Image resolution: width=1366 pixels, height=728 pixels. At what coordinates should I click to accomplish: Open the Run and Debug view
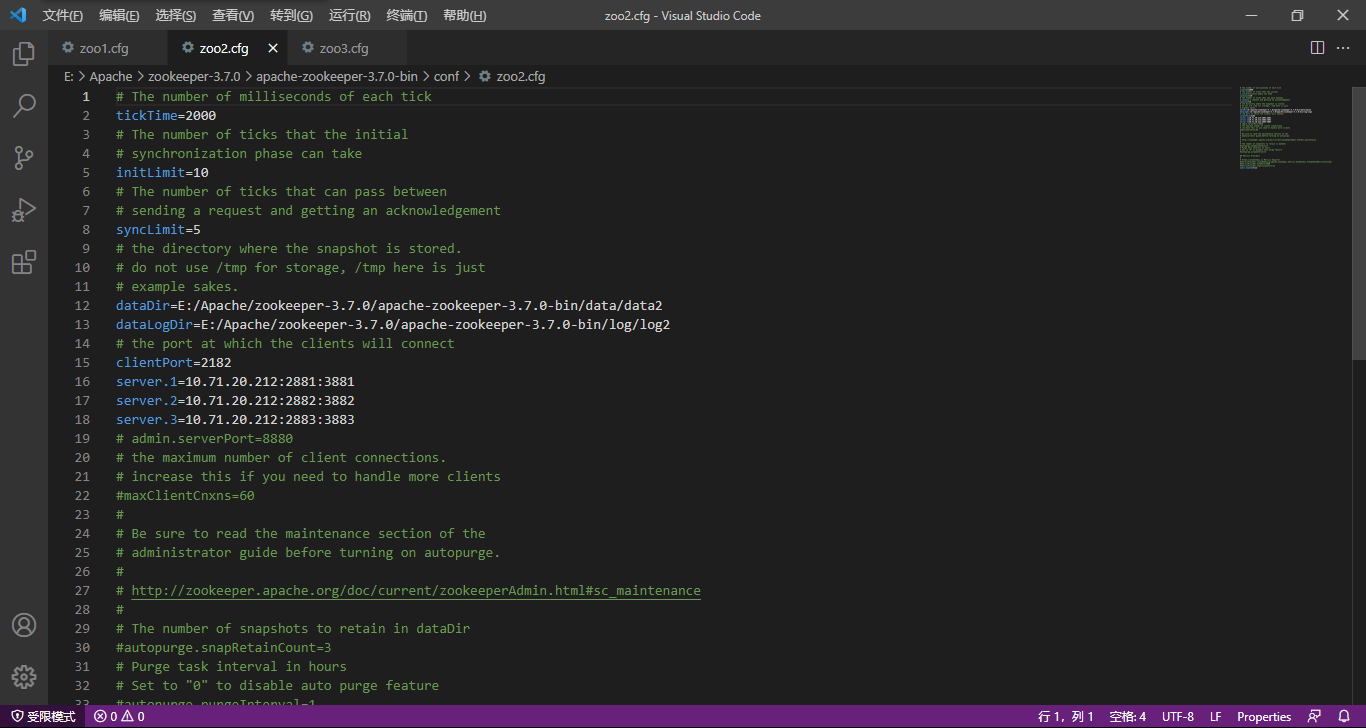pos(24,210)
